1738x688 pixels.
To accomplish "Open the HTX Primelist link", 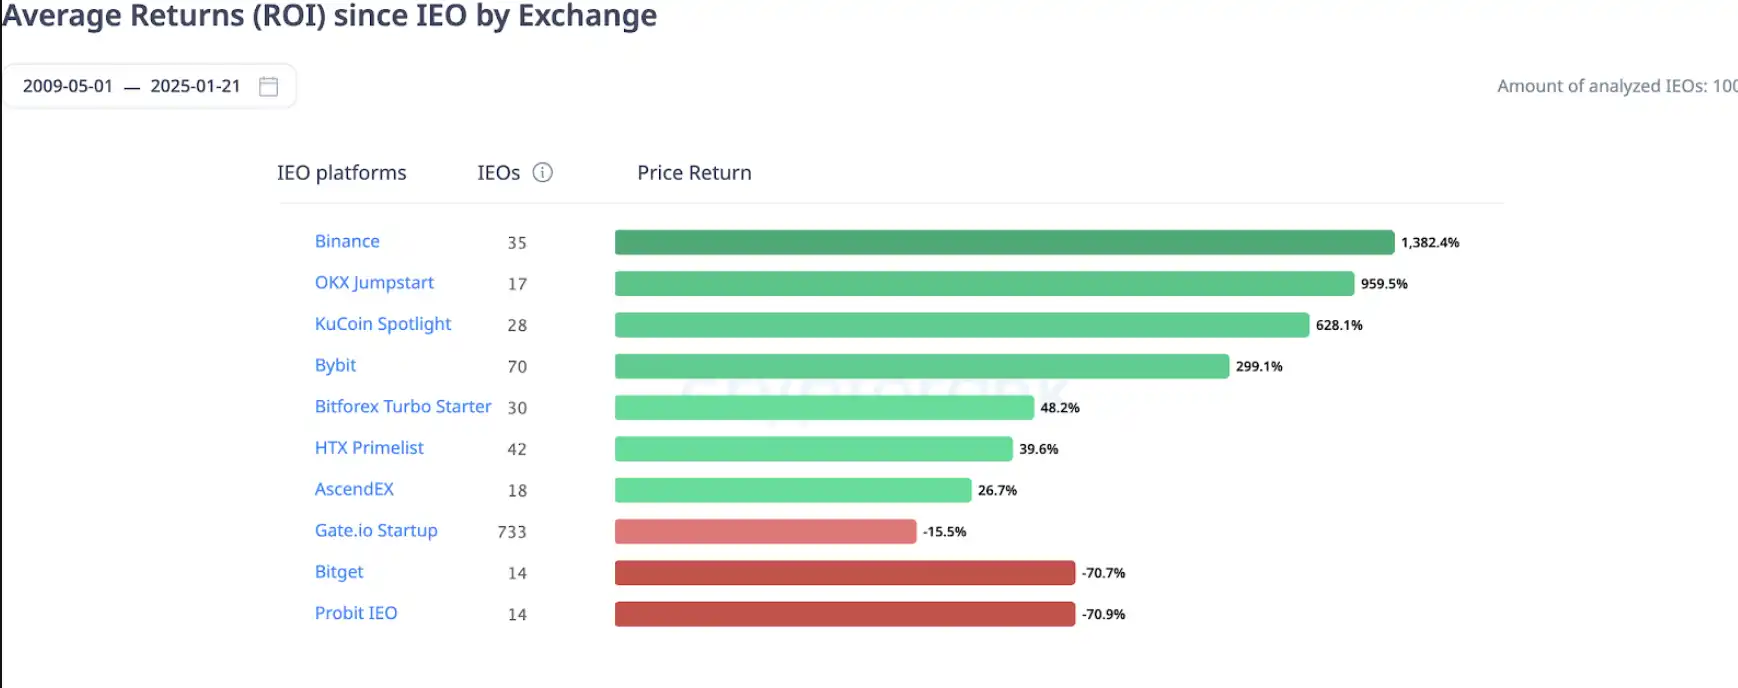I will (x=369, y=448).
